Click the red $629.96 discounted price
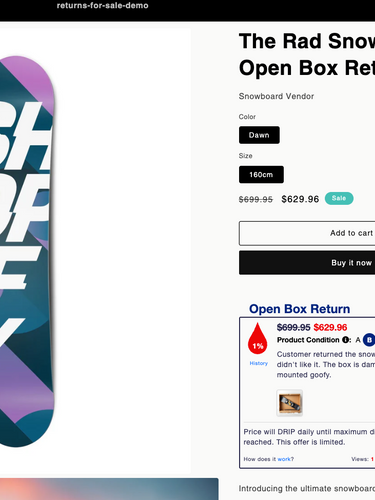Viewport: 375px width, 500px height. 330,327
